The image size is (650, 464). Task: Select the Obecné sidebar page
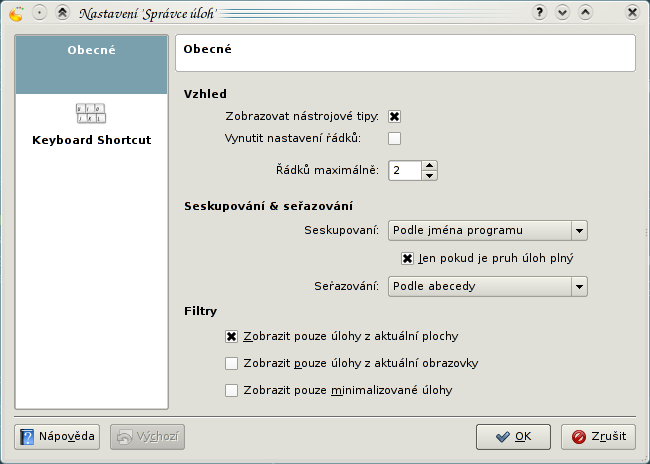tap(92, 65)
